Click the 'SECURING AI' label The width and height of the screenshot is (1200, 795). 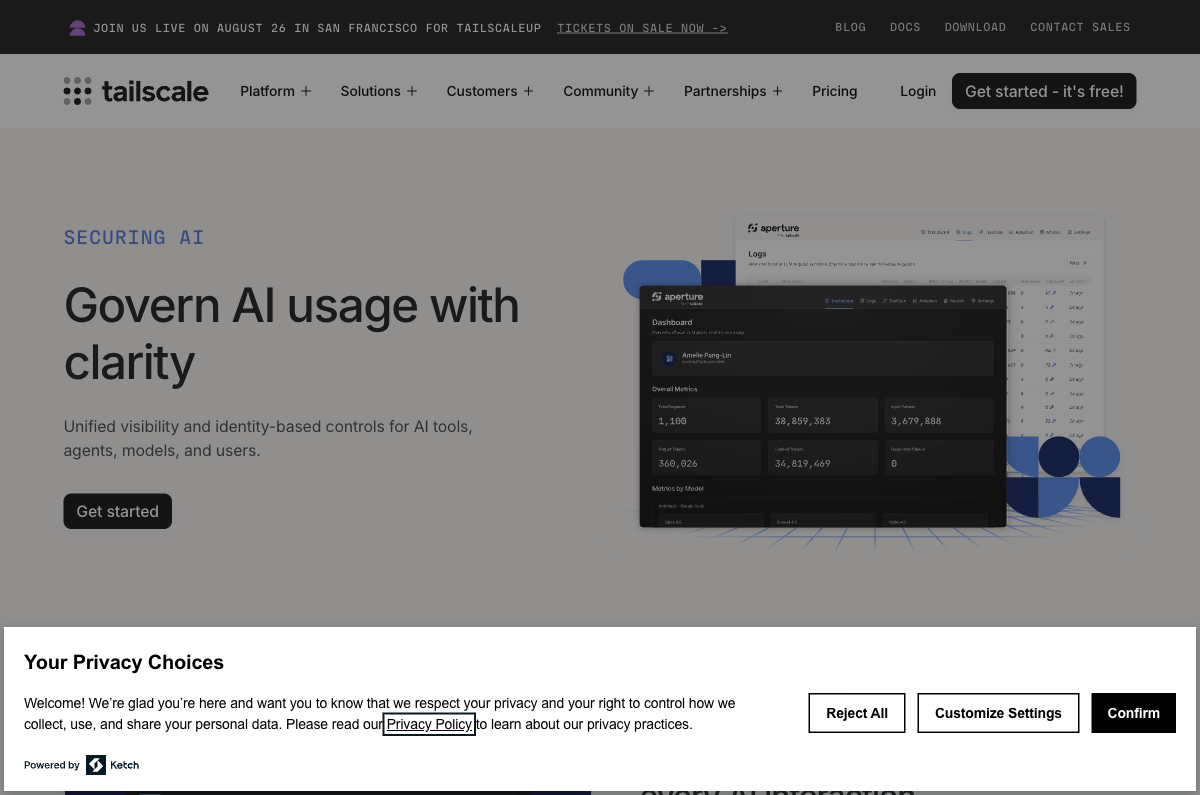134,238
